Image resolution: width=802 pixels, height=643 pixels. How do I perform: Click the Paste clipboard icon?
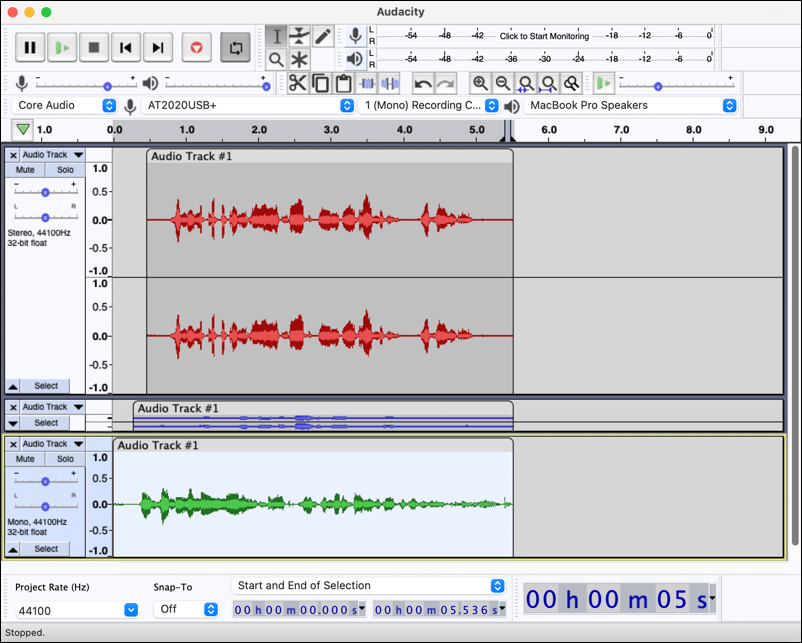click(344, 83)
